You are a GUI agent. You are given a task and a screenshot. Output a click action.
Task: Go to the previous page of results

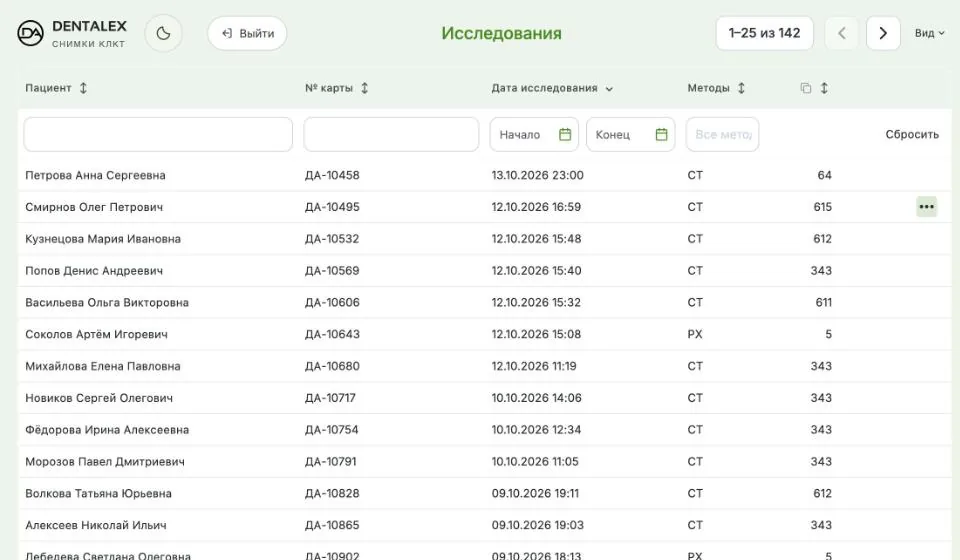pyautogui.click(x=842, y=33)
